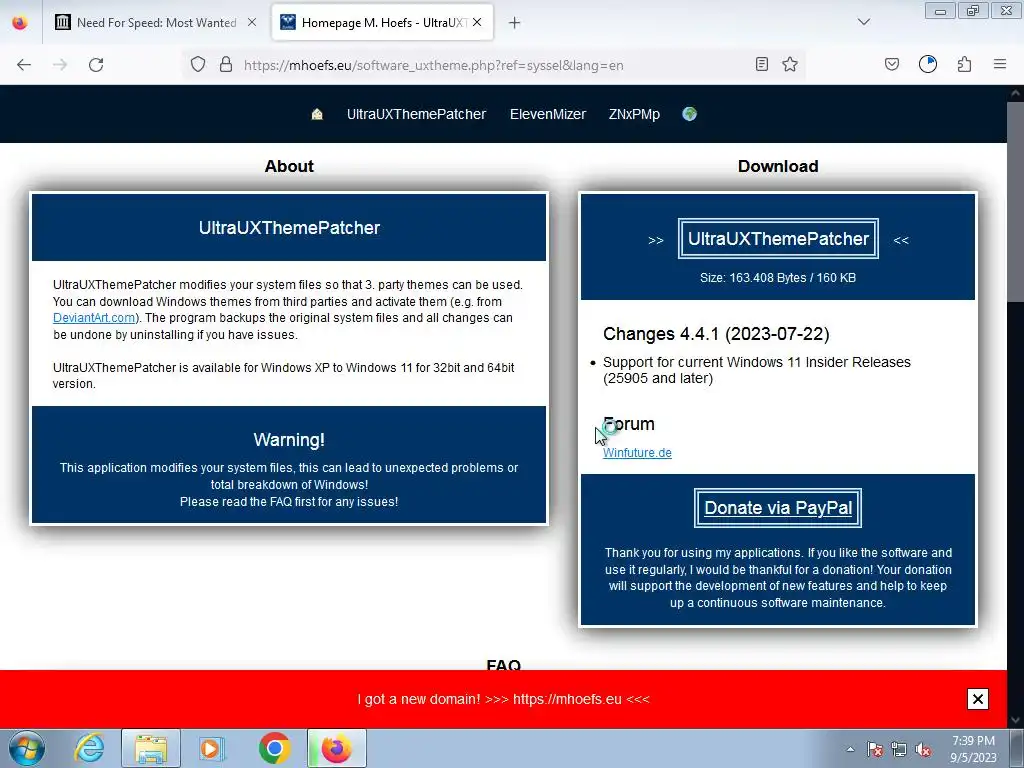The height and width of the screenshot is (768, 1024).
Task: Click the muted volume tray icon
Action: 923,749
